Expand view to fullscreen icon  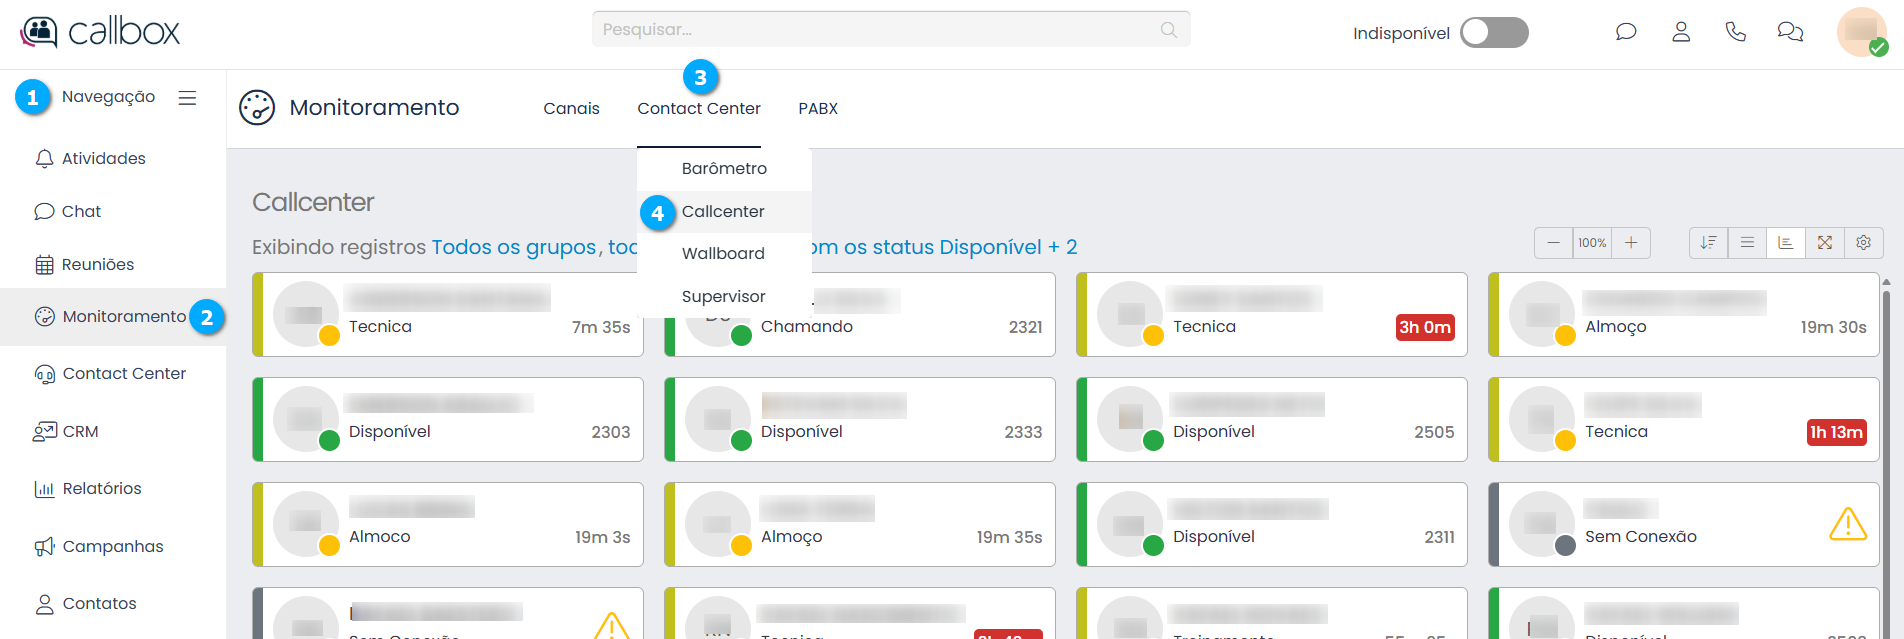[x=1825, y=243]
